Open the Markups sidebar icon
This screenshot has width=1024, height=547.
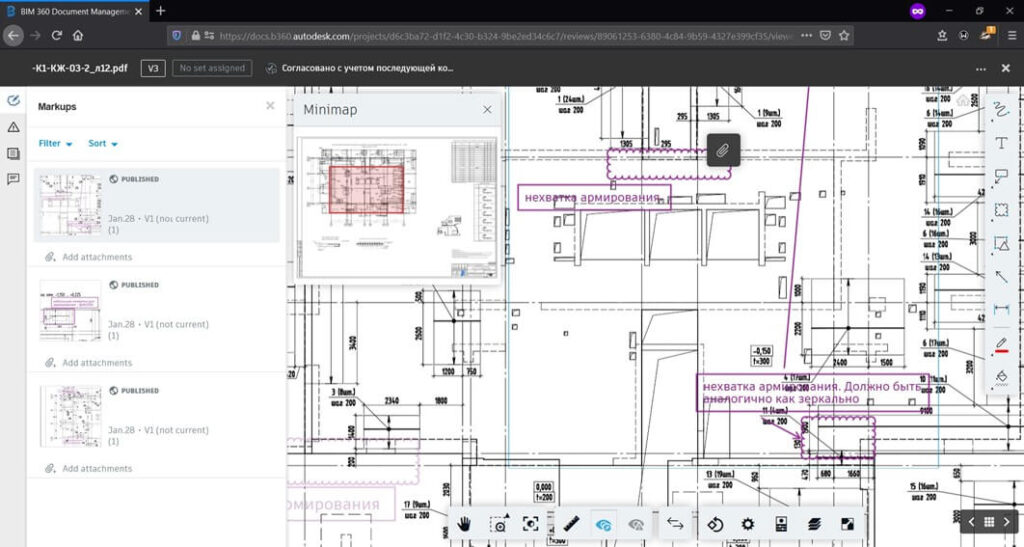(13, 101)
